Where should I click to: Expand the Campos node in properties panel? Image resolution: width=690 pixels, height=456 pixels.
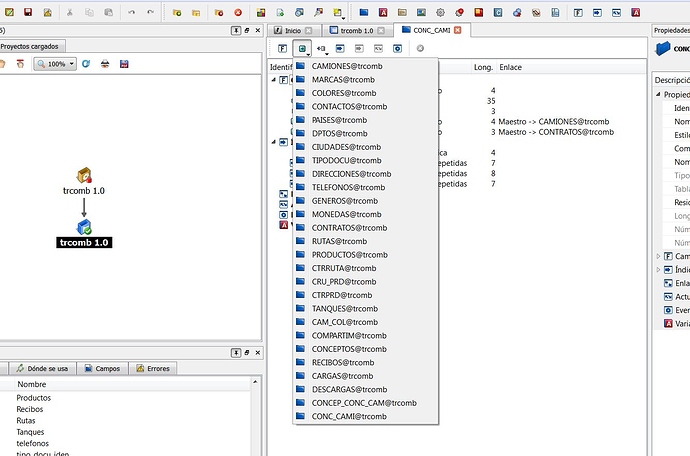[658, 256]
